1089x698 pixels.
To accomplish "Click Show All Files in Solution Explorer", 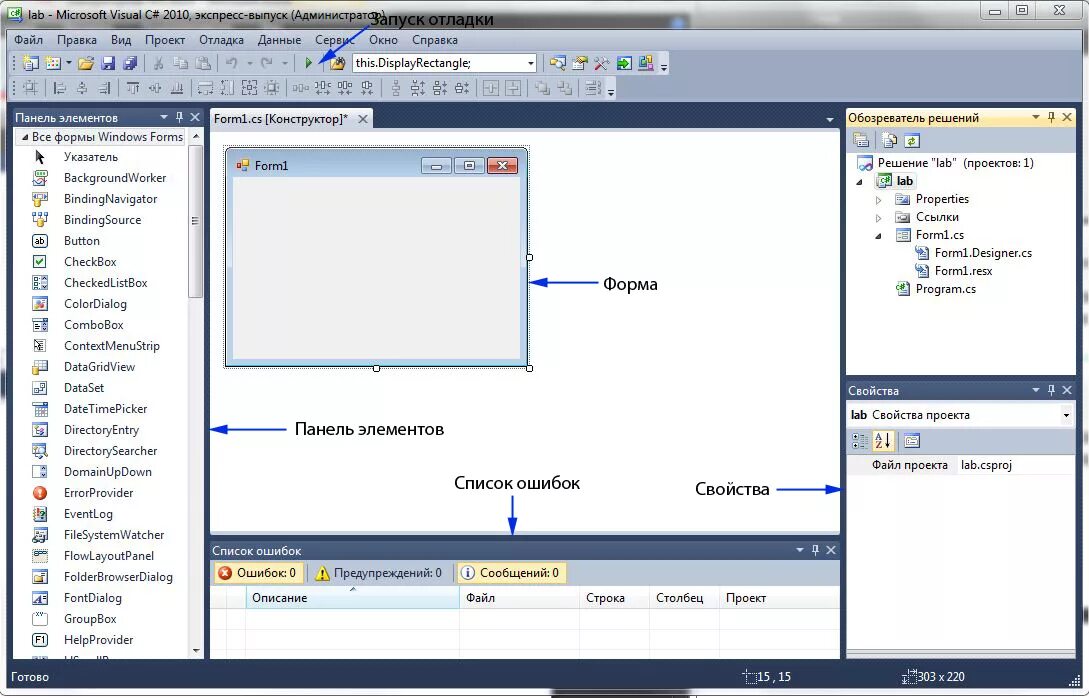I will click(x=890, y=140).
